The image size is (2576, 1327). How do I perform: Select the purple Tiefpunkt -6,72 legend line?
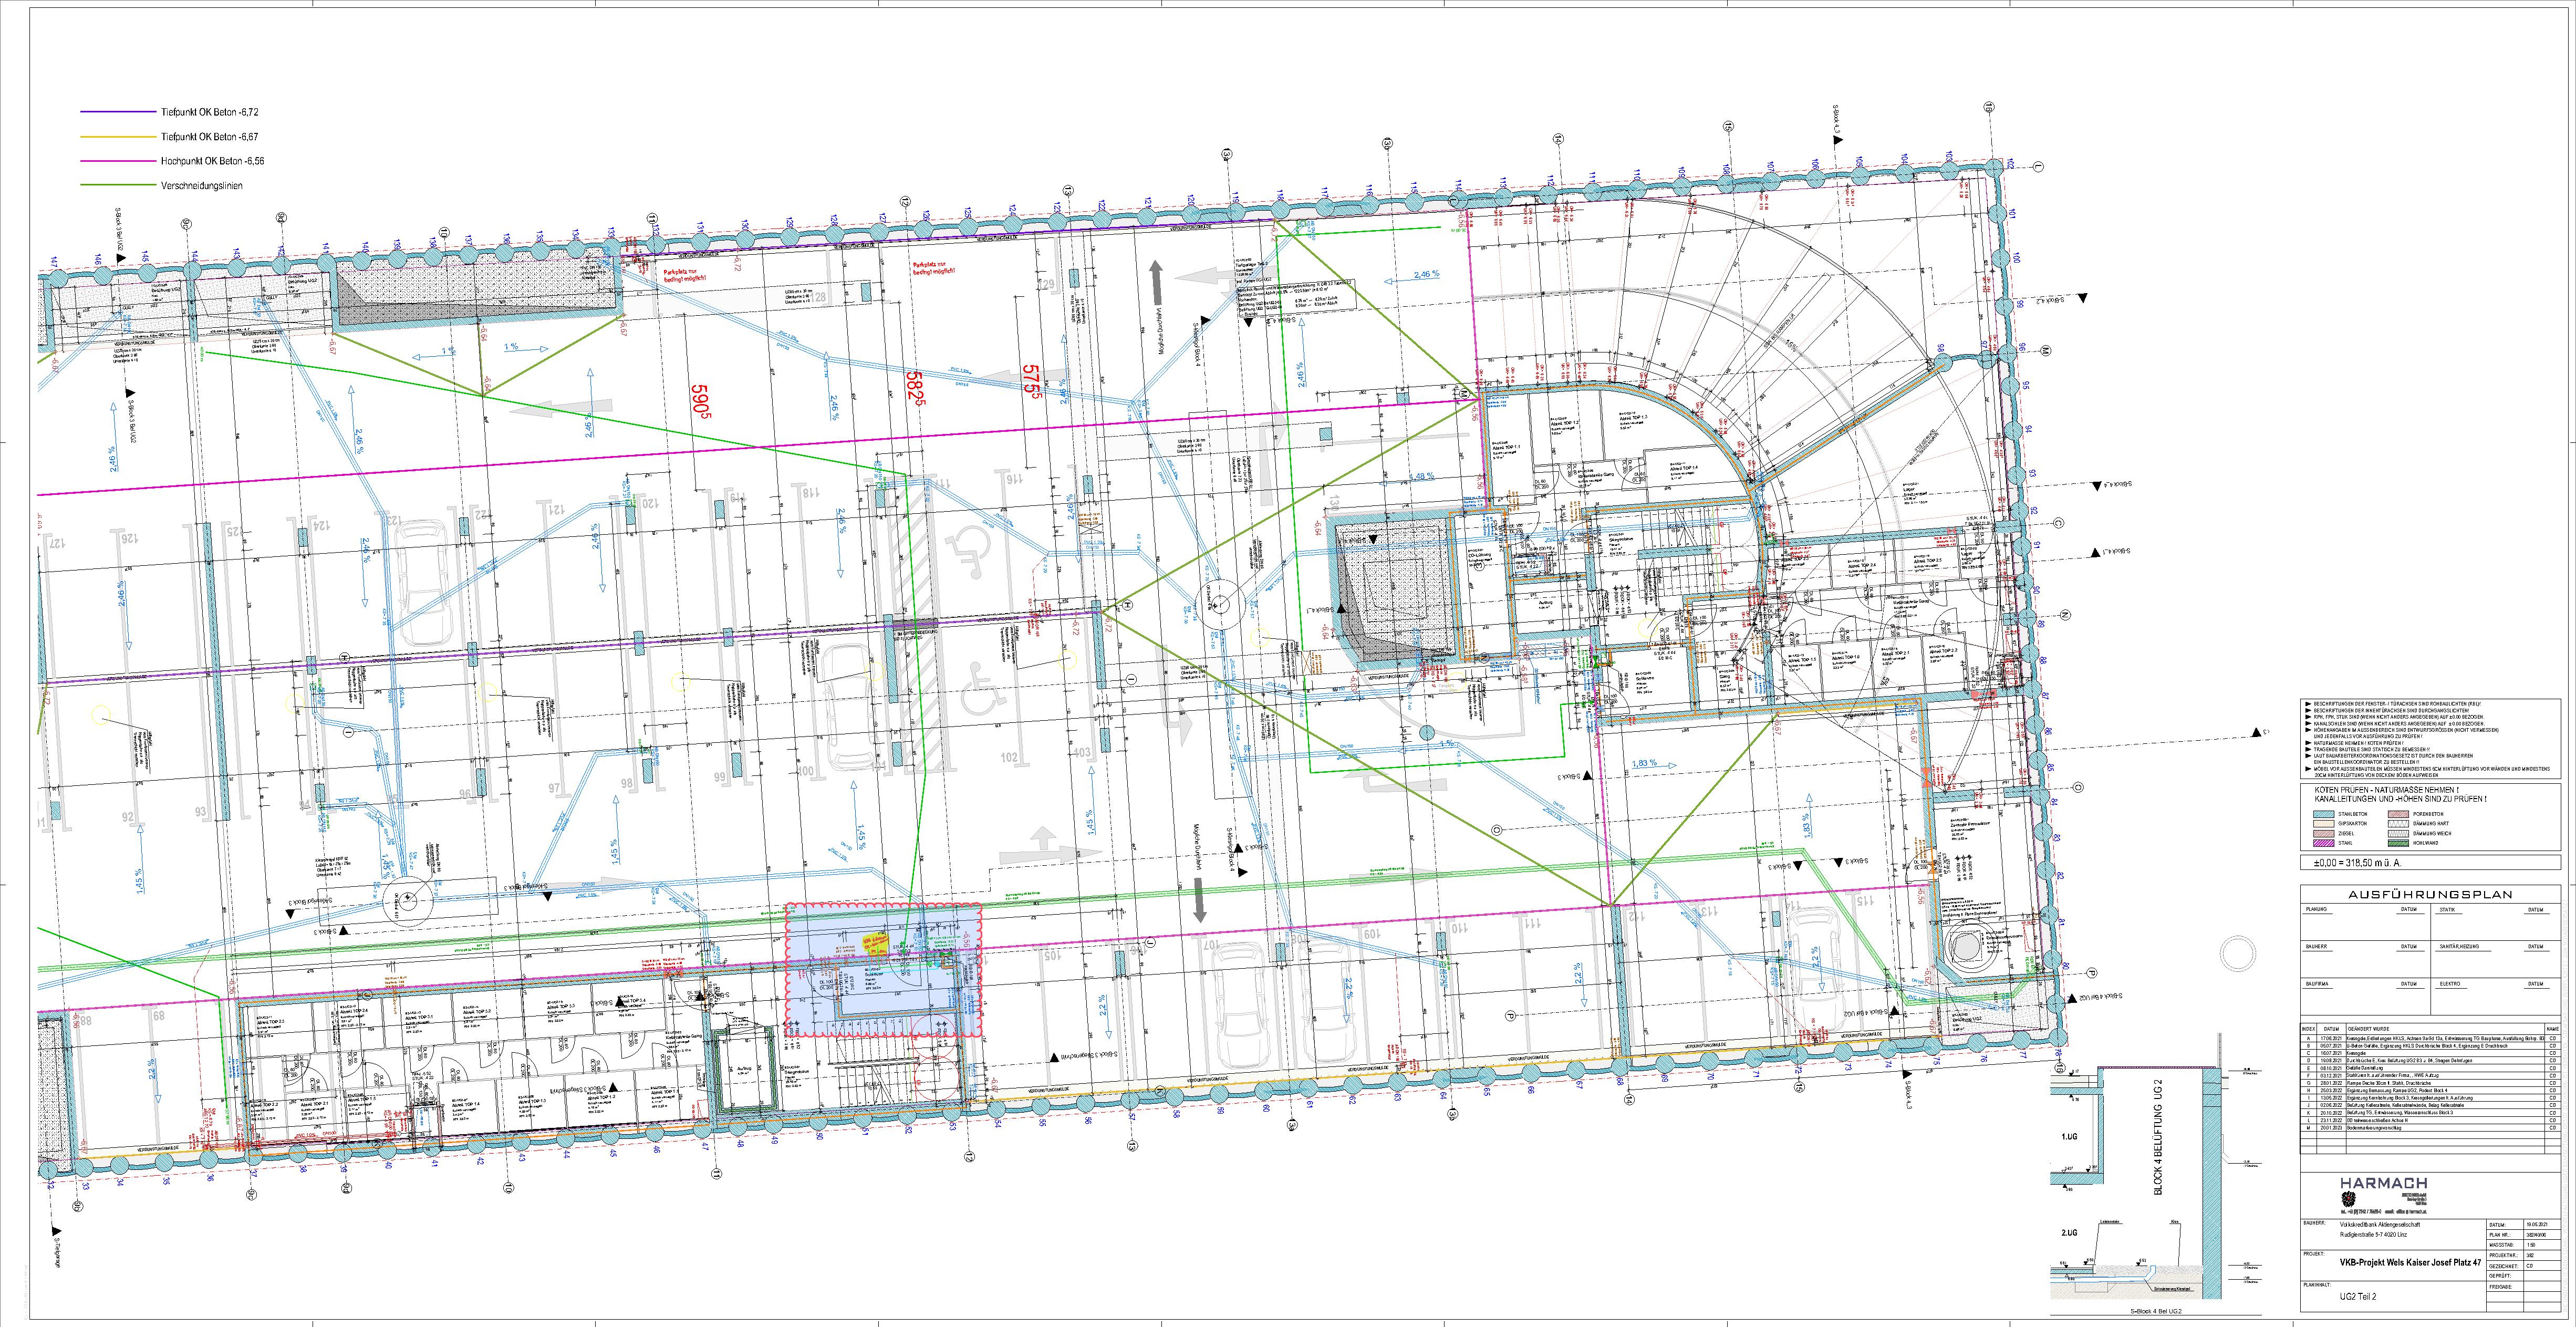[118, 112]
